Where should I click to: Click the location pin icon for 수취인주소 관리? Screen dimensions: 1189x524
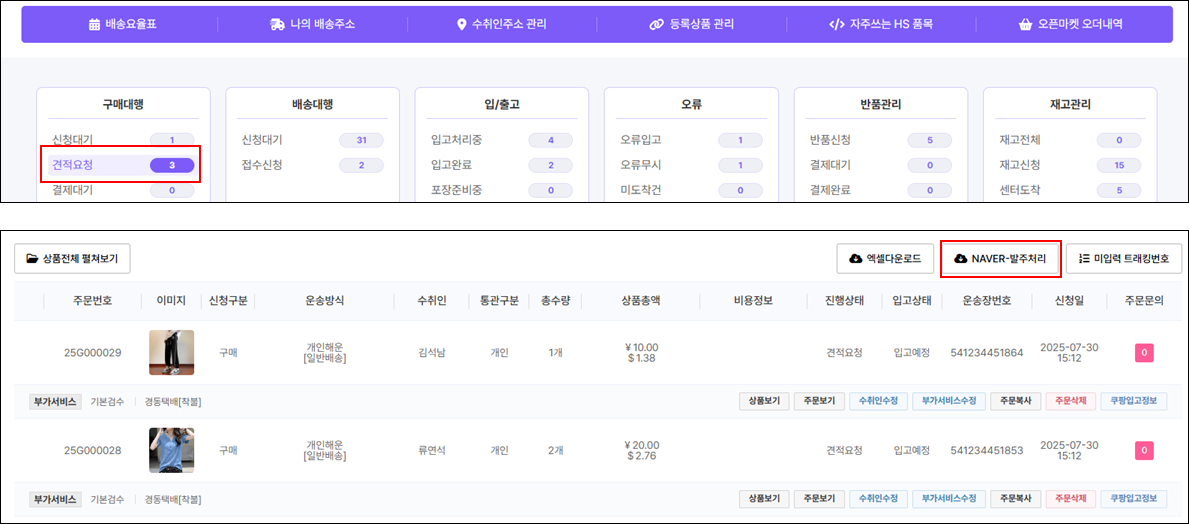click(461, 24)
